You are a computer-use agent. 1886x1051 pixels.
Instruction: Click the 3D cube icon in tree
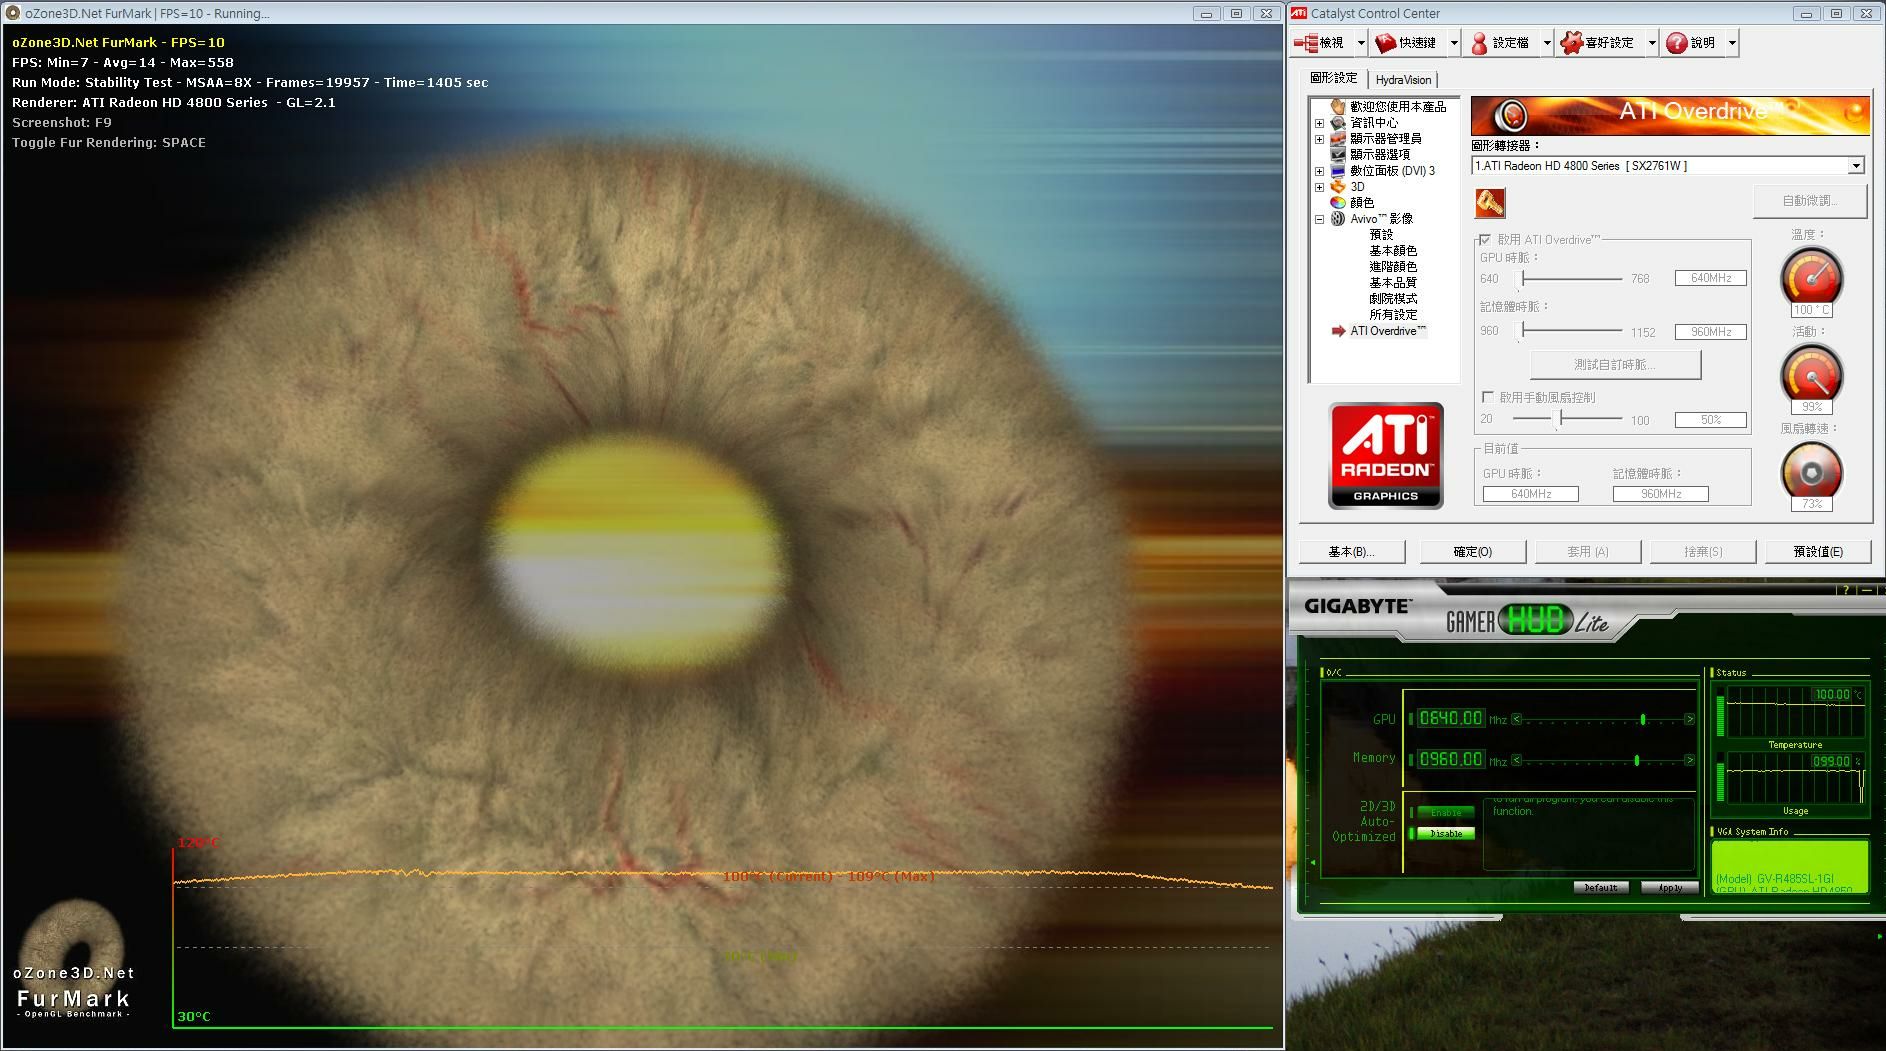click(1338, 186)
